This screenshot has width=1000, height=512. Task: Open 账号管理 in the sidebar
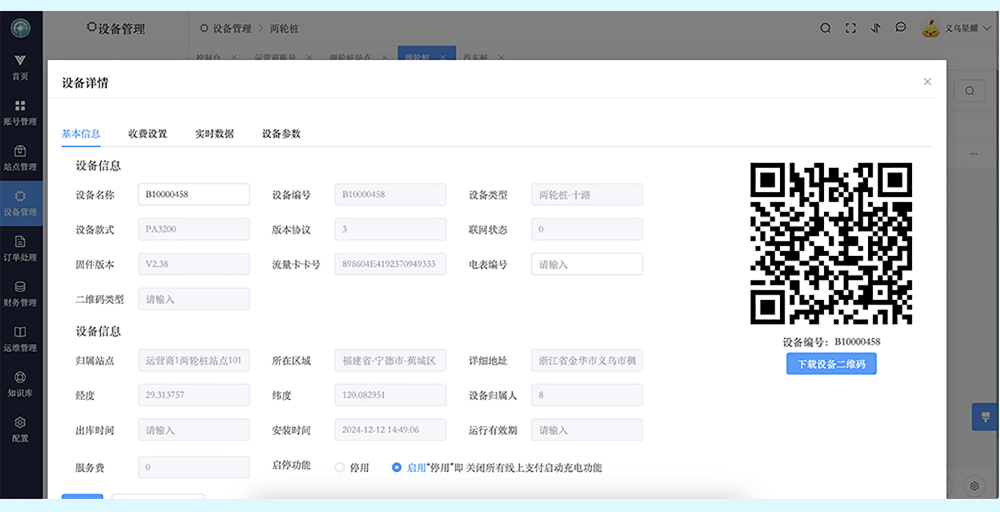point(20,112)
